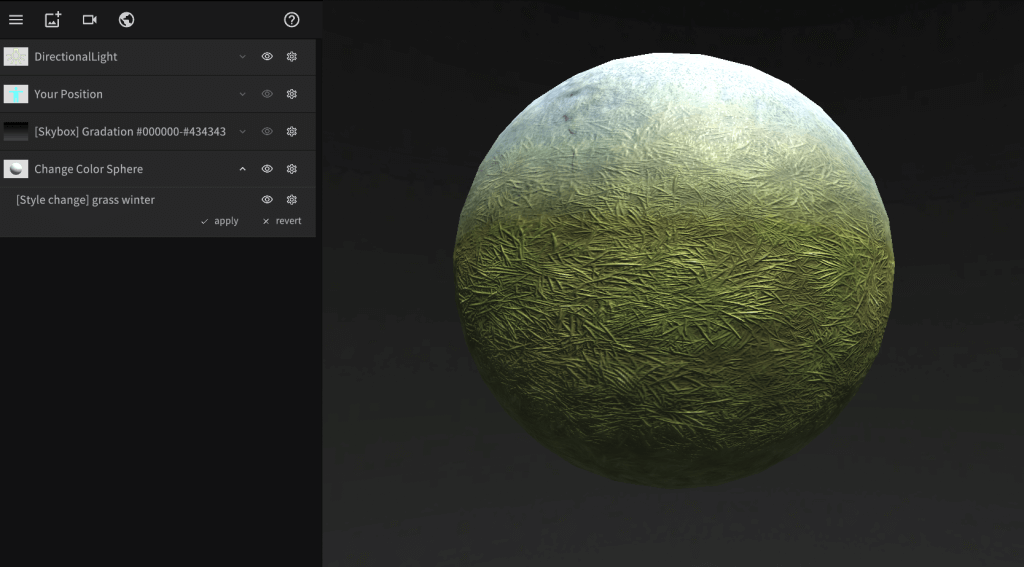Open Skybox Gradation settings gear
1024x567 pixels.
[292, 131]
